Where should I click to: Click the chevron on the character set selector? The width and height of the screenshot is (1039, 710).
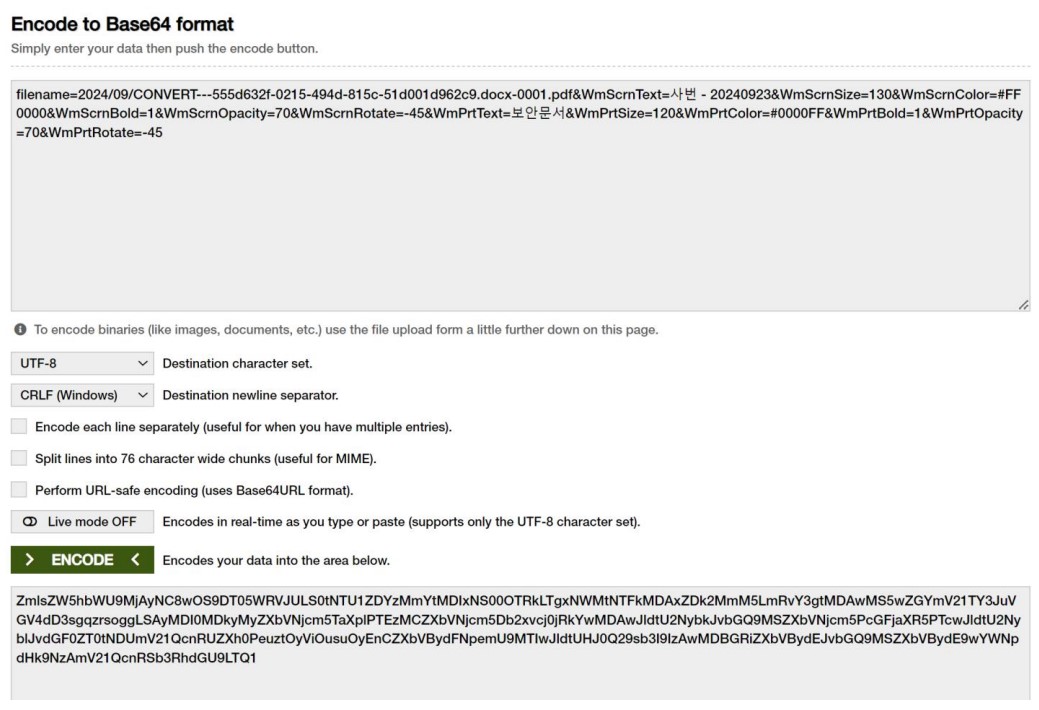point(141,363)
